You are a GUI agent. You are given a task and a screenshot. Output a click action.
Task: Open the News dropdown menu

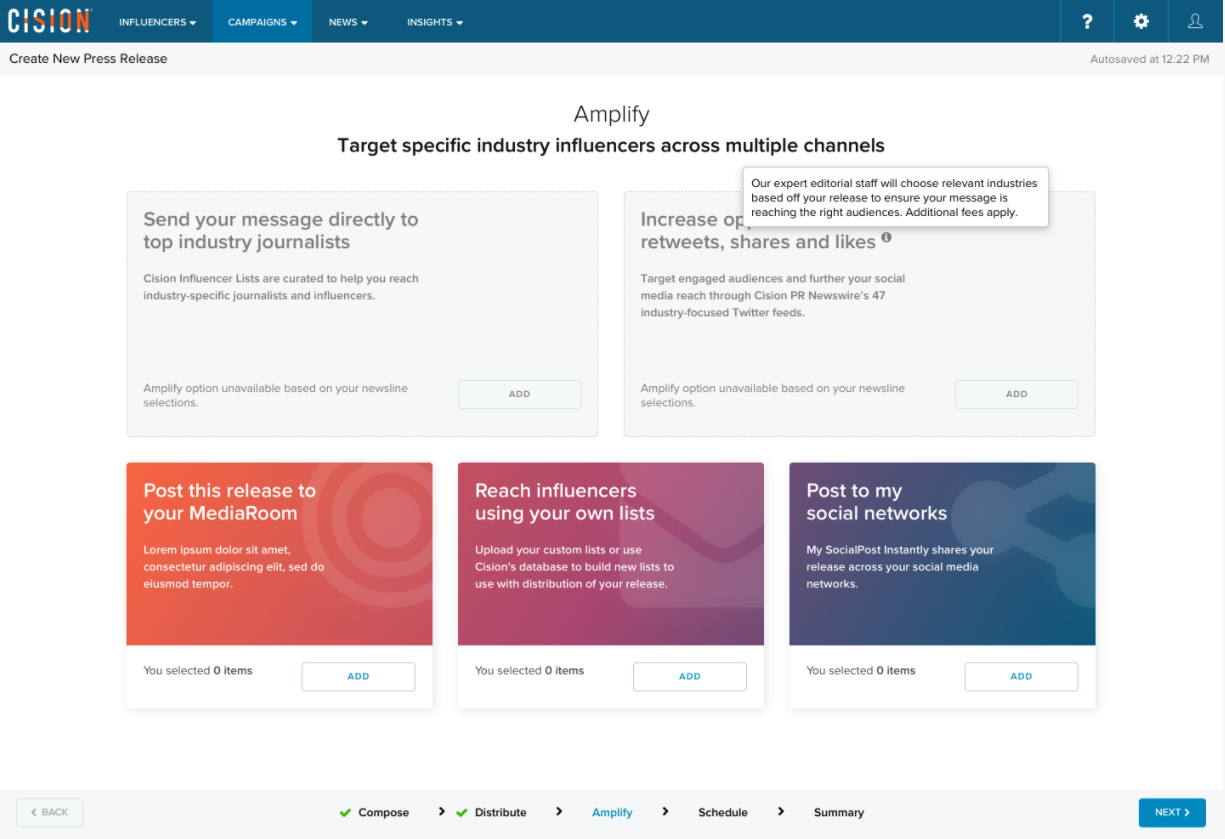348,22
